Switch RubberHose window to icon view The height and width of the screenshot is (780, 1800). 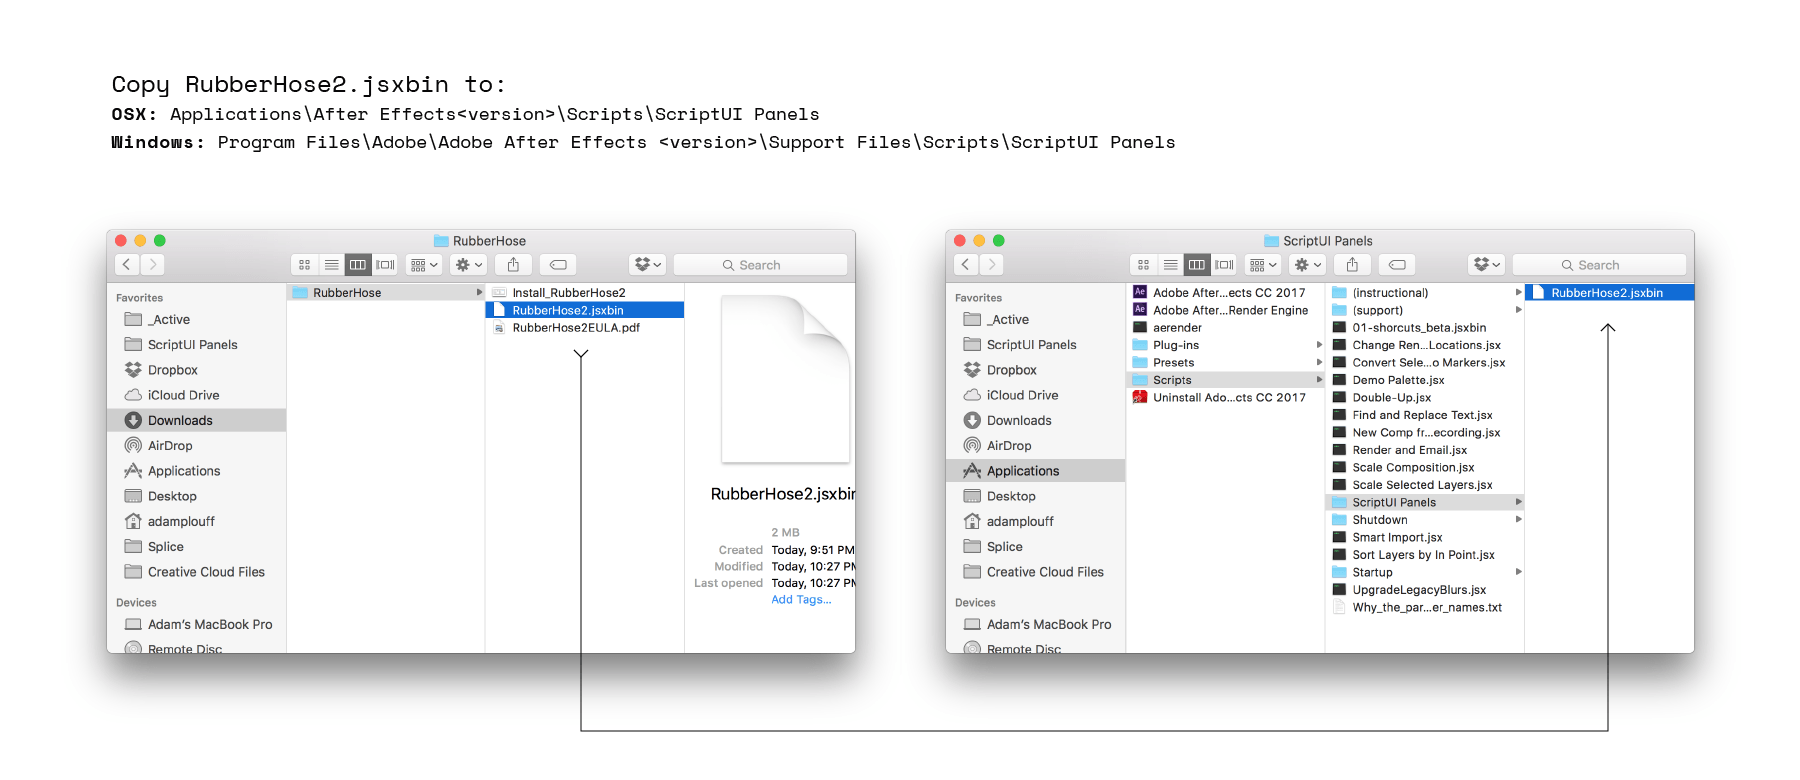[304, 265]
